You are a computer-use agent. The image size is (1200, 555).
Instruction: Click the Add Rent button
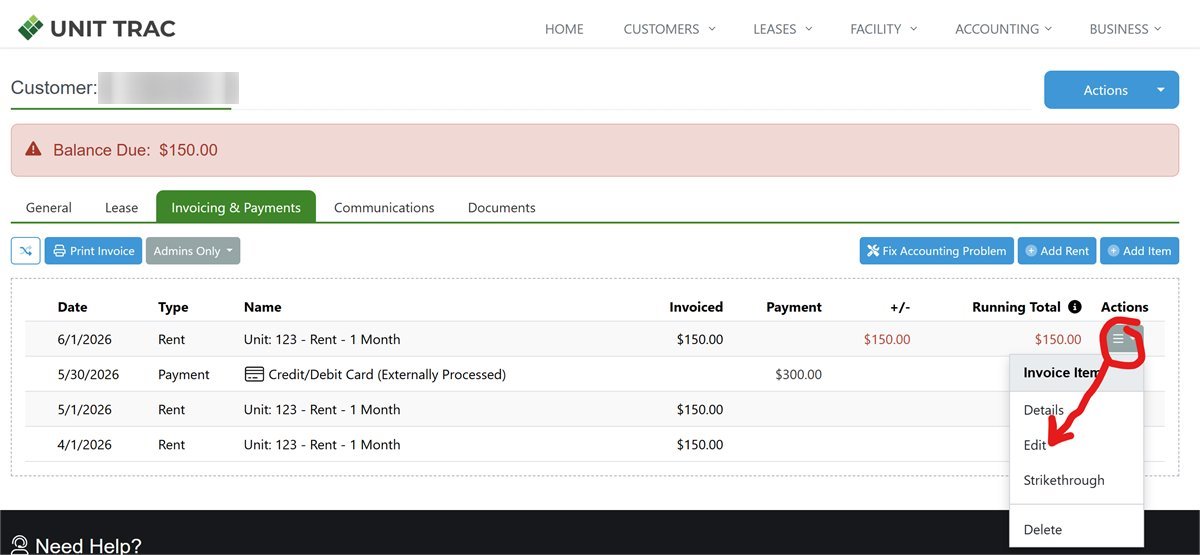[1057, 251]
